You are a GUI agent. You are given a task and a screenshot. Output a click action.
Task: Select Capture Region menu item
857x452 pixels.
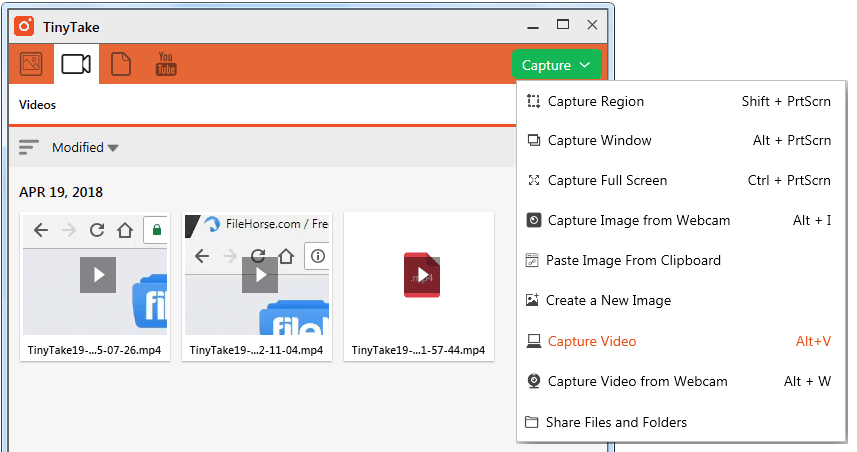pos(595,101)
